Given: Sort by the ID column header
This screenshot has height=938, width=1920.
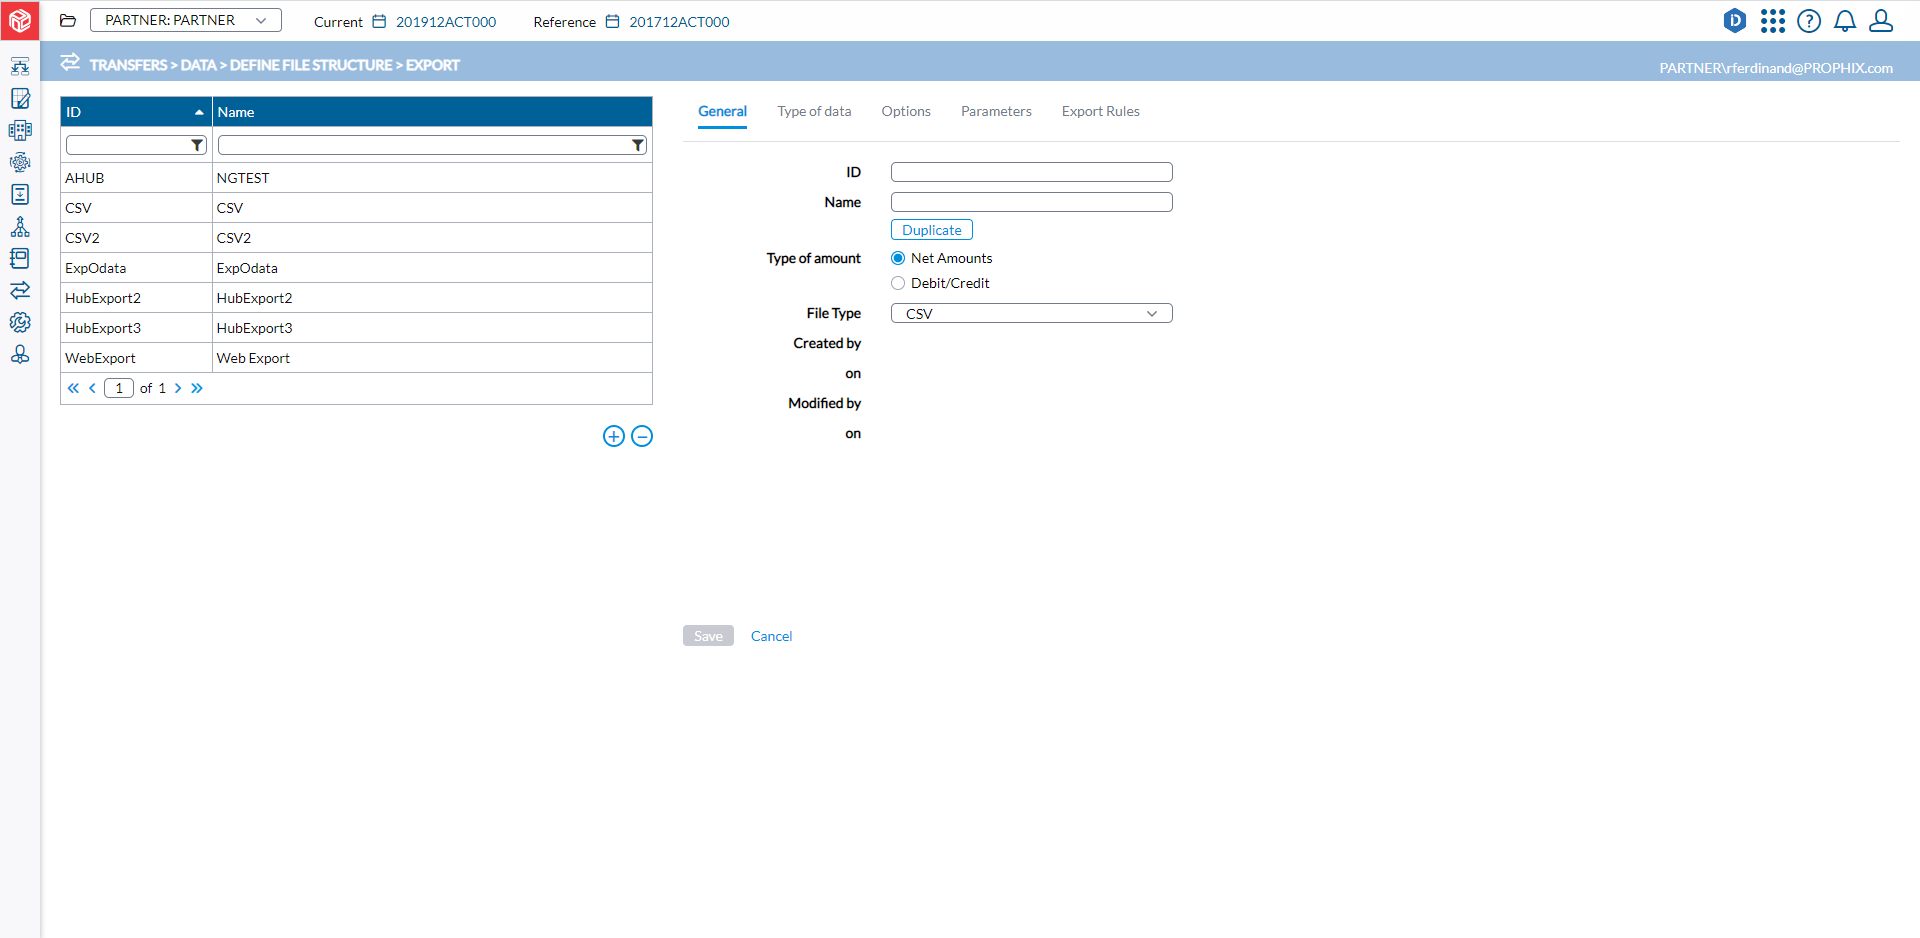Looking at the screenshot, I should point(136,112).
